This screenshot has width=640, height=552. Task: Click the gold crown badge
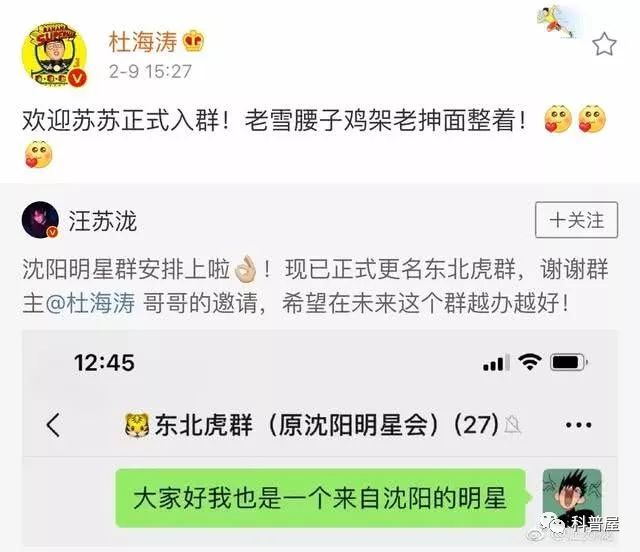pyautogui.click(x=193, y=41)
